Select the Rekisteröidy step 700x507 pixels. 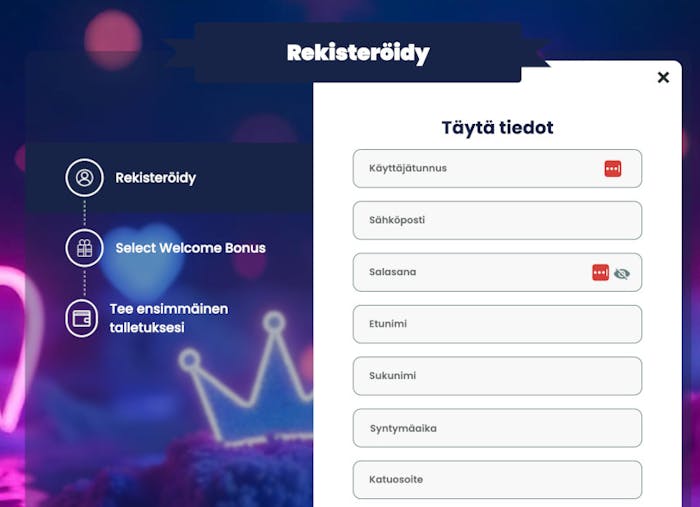point(155,178)
